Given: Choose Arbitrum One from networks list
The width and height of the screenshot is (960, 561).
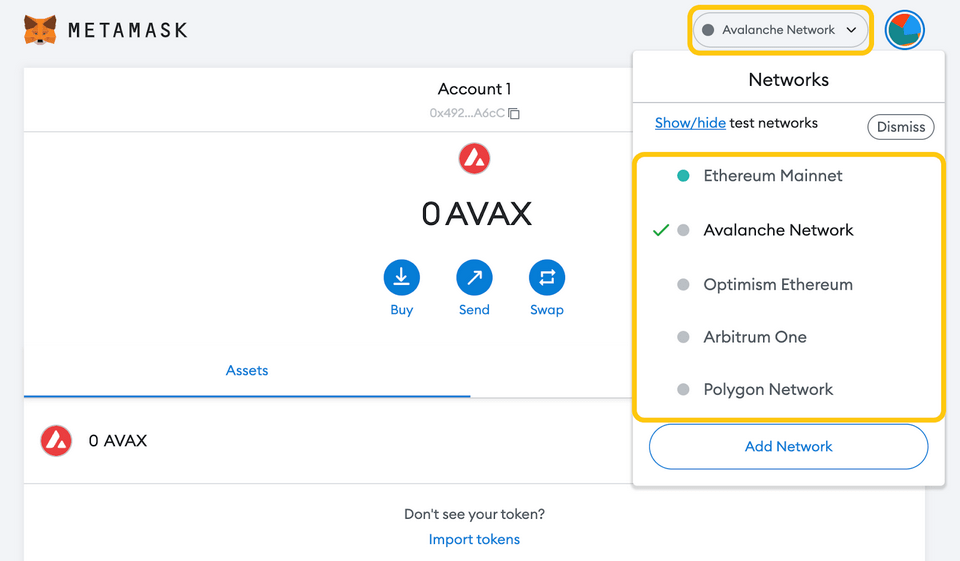Looking at the screenshot, I should tap(754, 337).
